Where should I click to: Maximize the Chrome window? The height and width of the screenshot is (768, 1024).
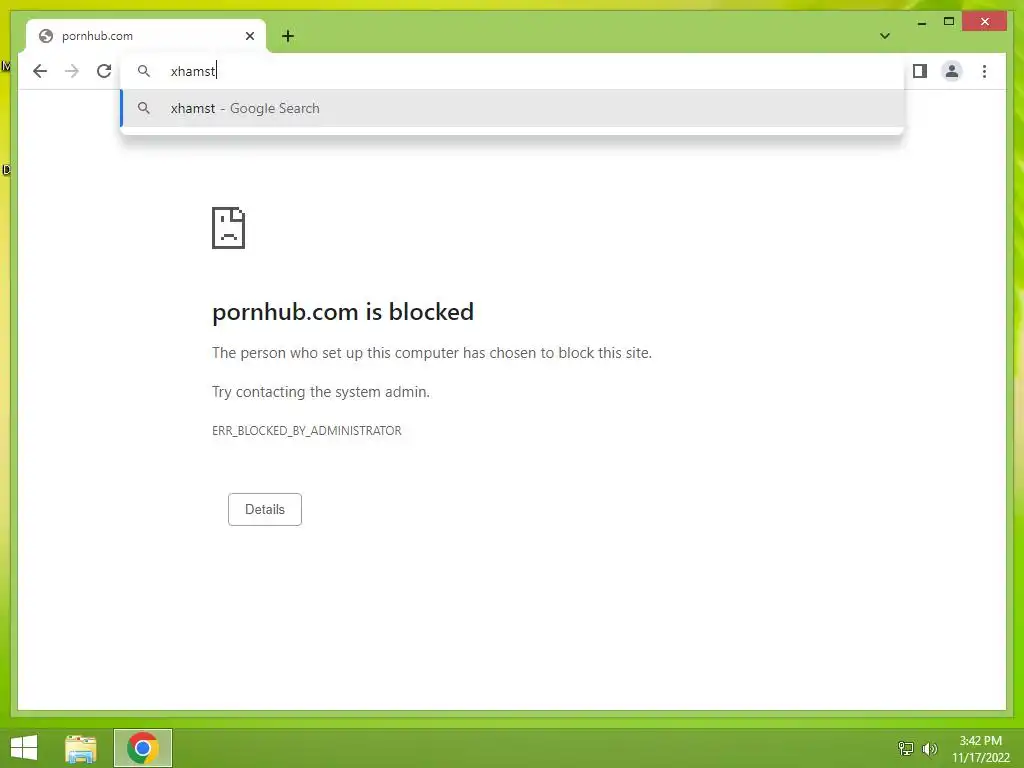point(949,22)
